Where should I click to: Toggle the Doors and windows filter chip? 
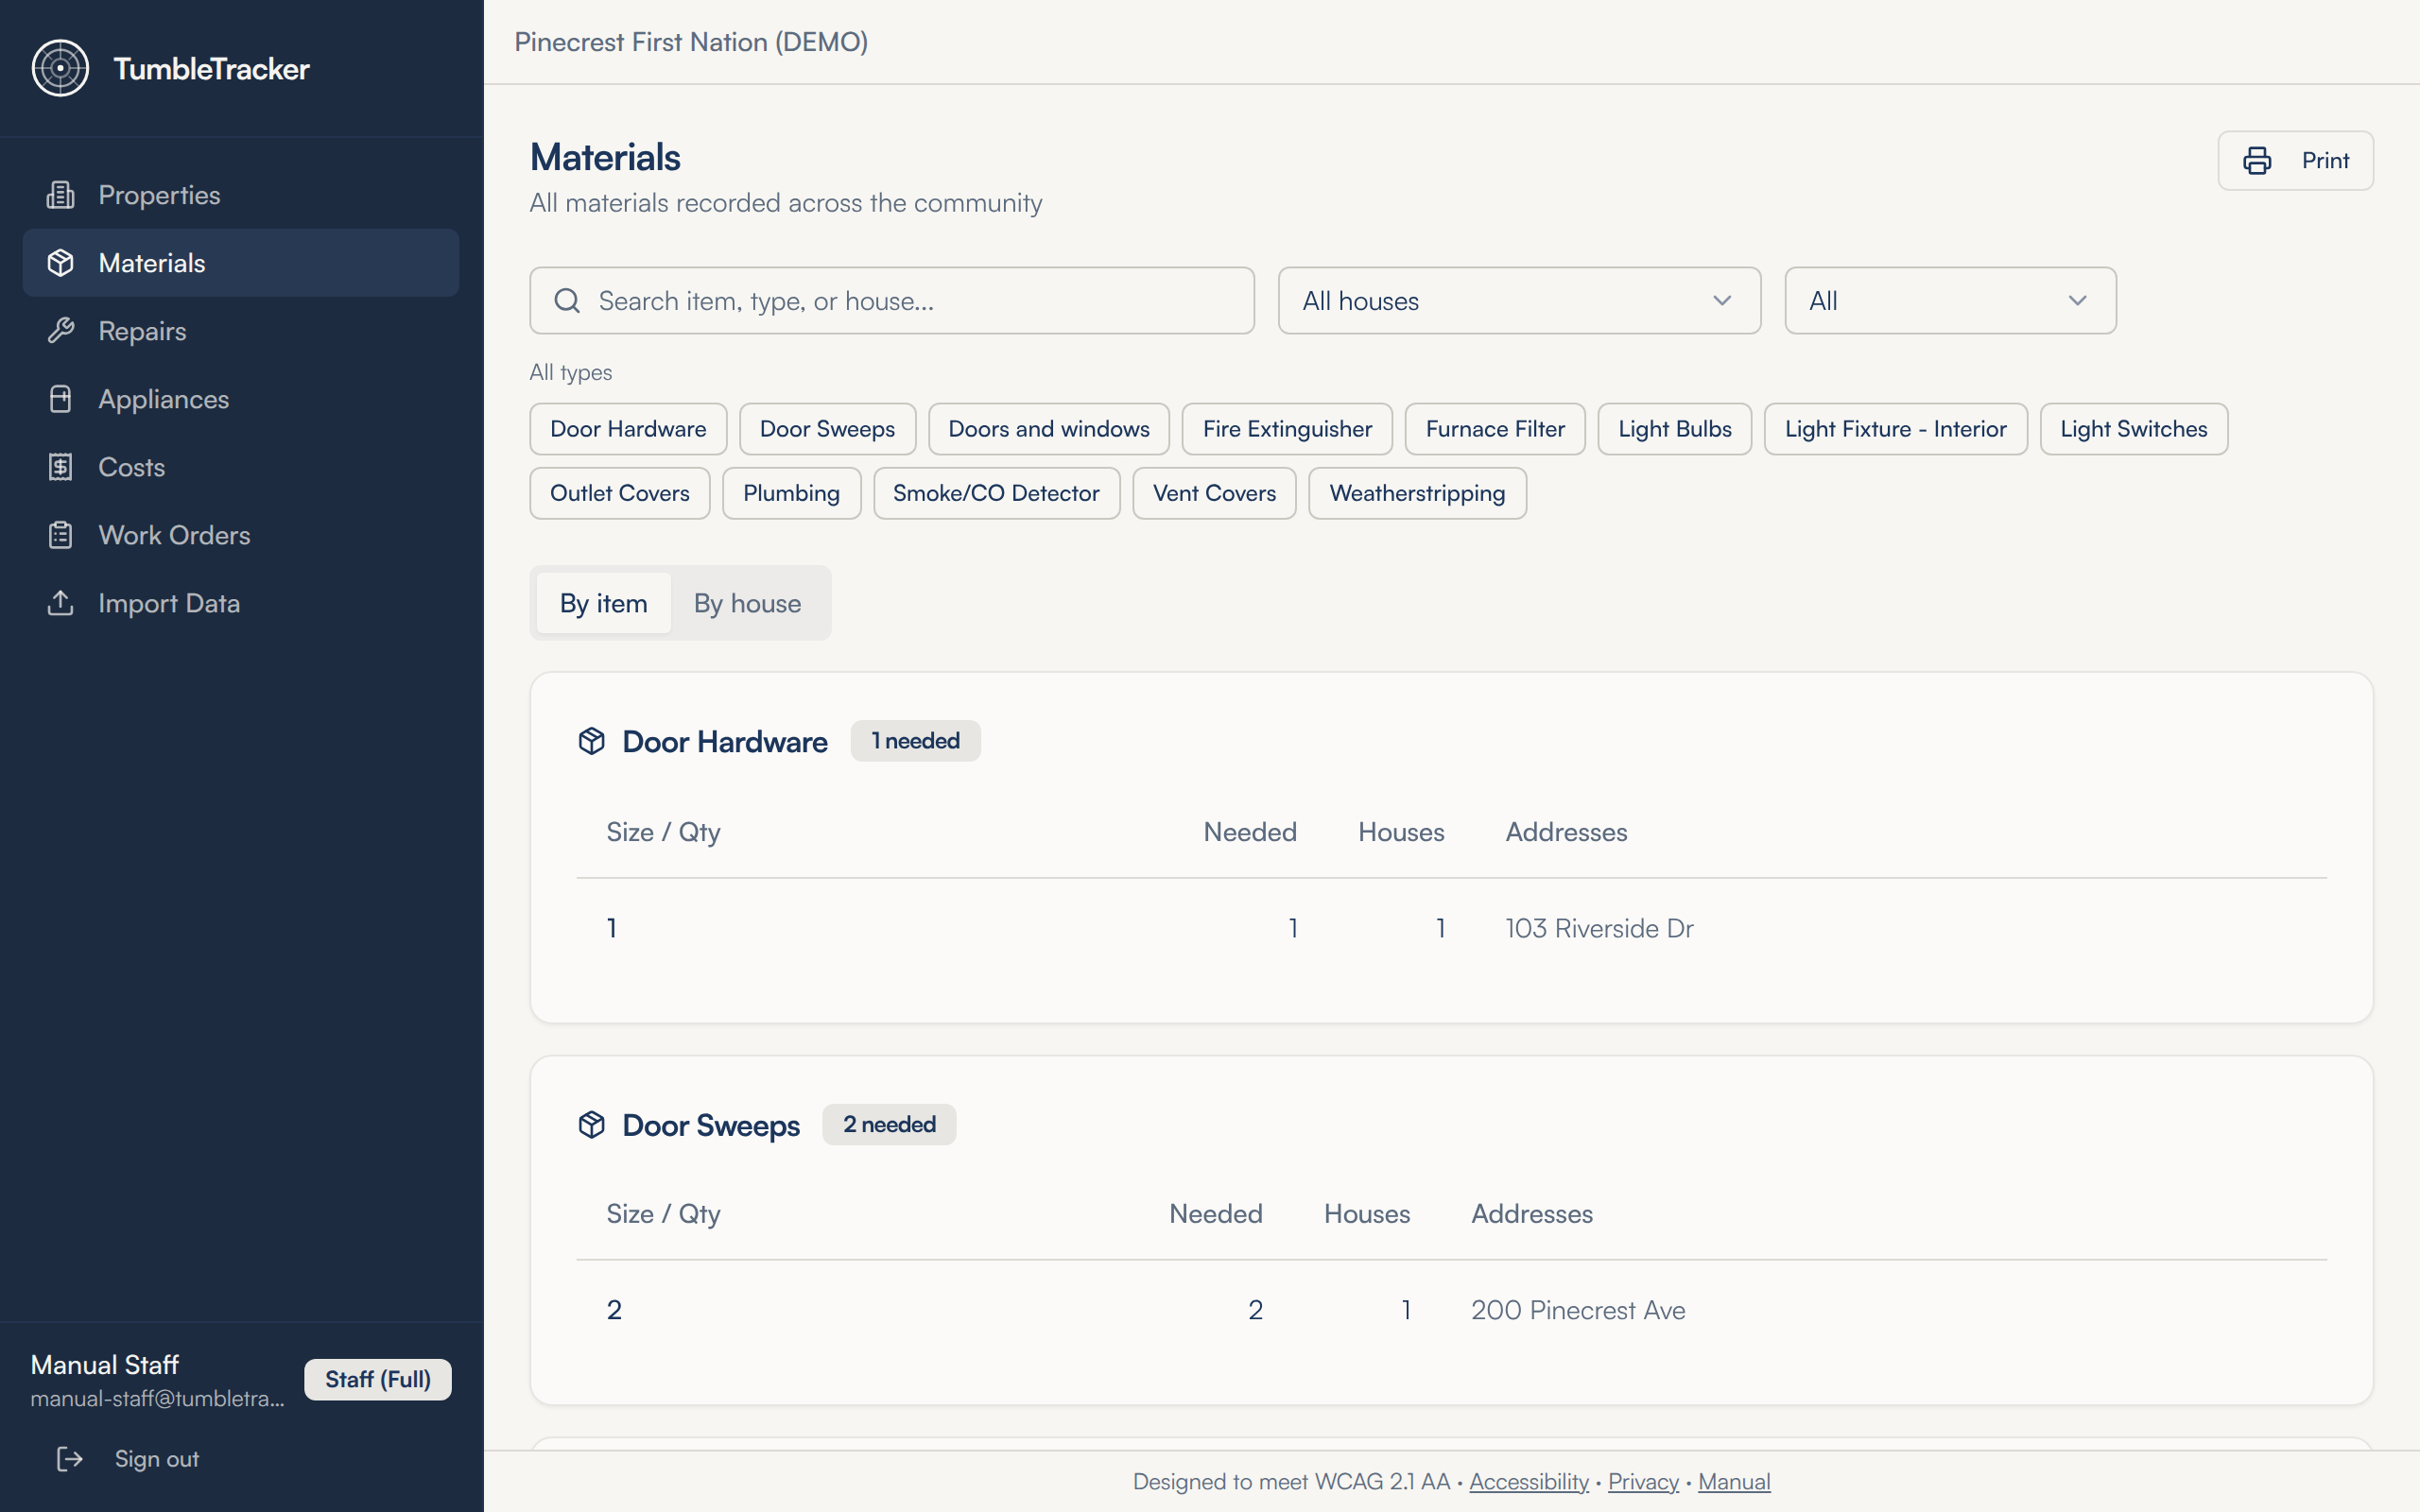[1049, 429]
